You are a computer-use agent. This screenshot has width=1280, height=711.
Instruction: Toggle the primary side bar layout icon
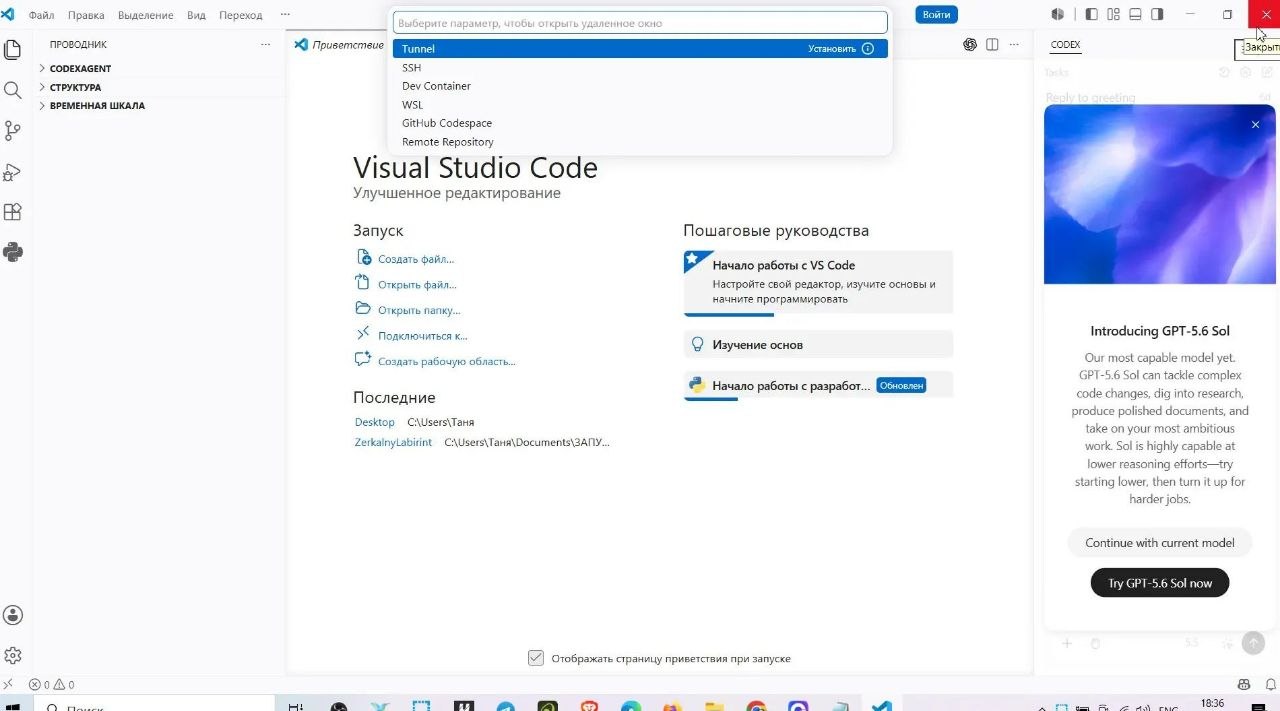point(1091,14)
